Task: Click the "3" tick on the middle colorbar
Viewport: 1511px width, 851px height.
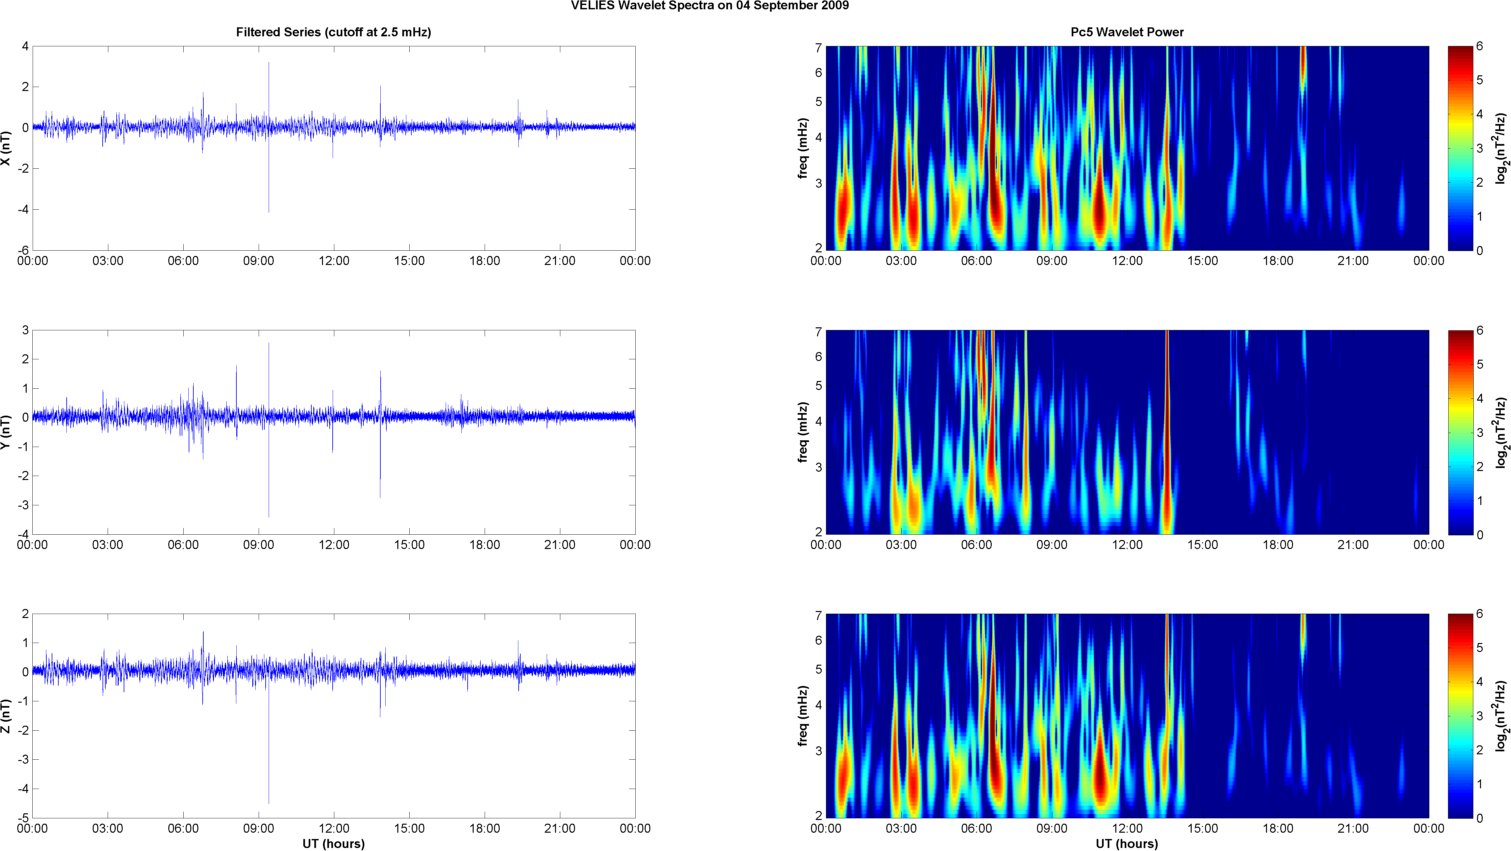Action: (x=1480, y=433)
